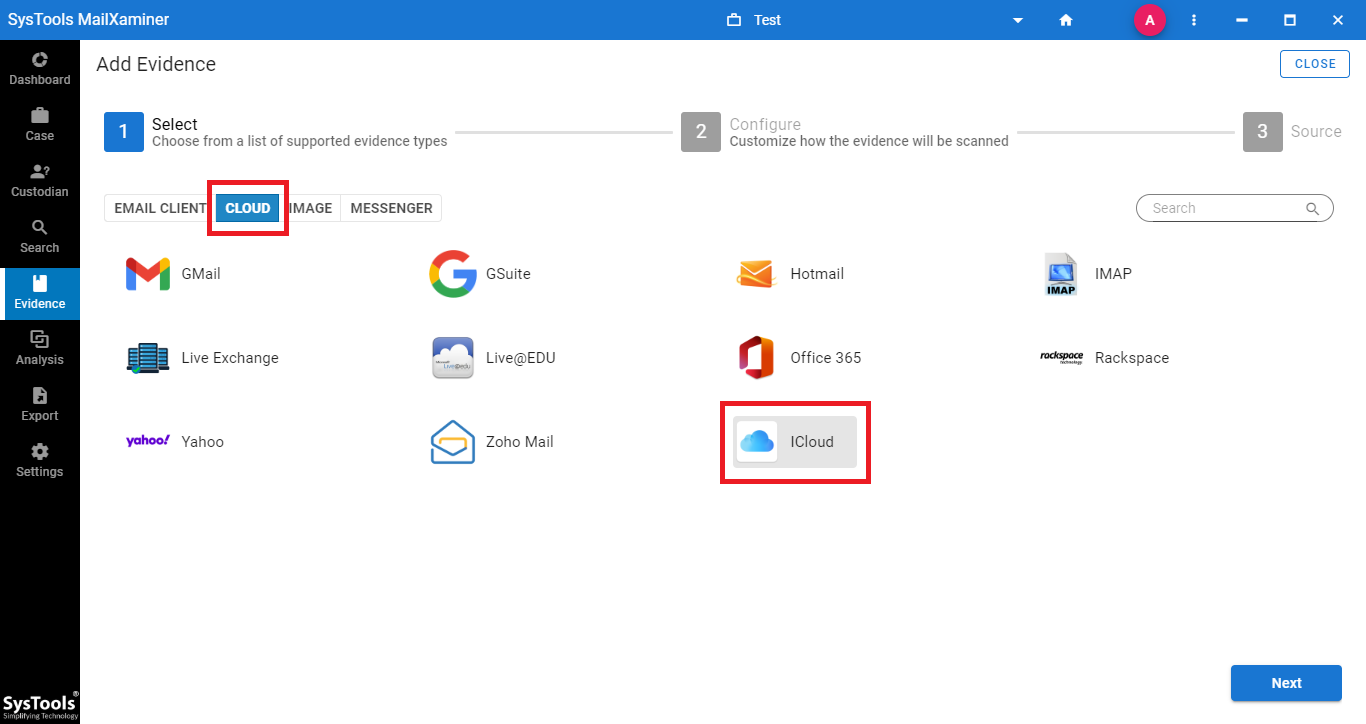Choose Zoho Mail evidence type

492,442
